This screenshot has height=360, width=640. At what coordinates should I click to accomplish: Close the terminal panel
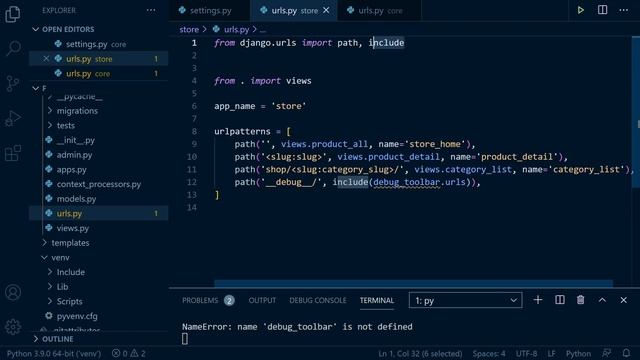623,300
